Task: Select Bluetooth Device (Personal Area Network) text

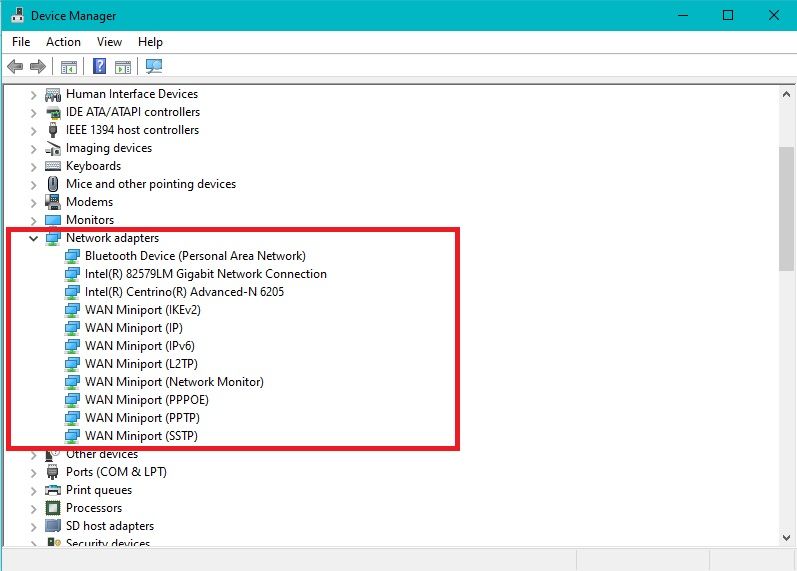Action: (x=196, y=256)
